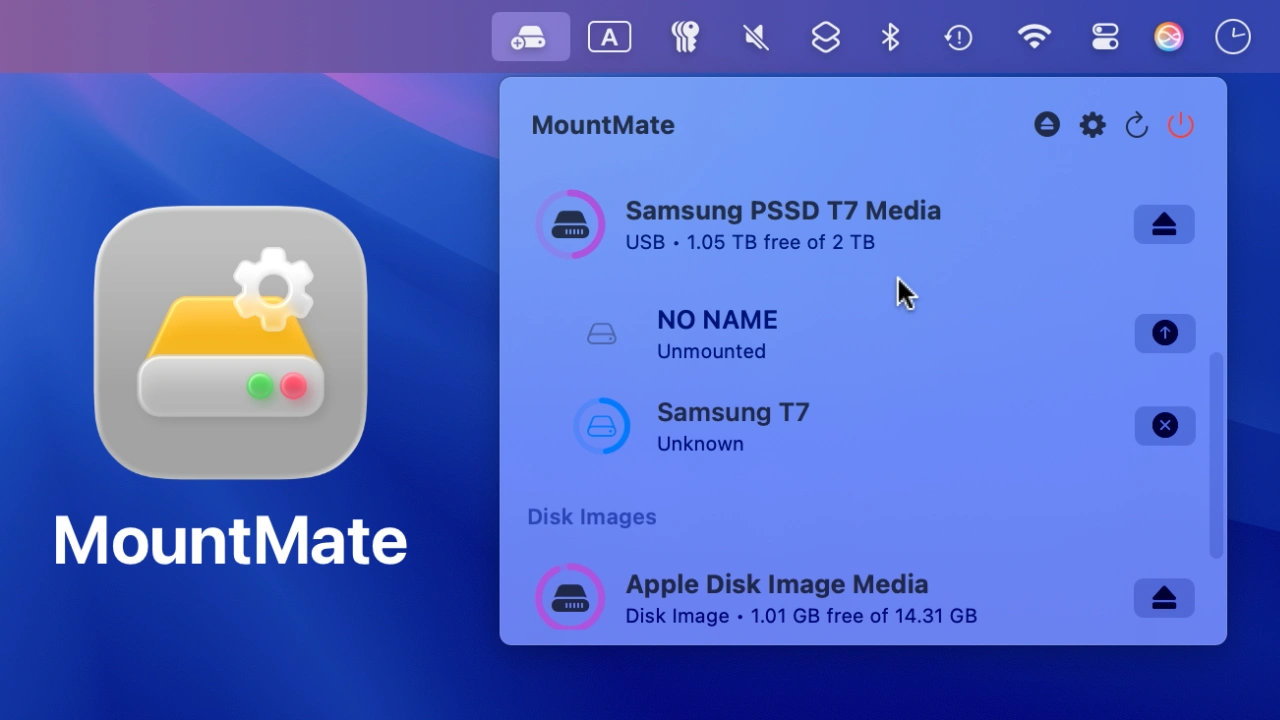1280x720 pixels.
Task: Eject the Samsung PSSD T7 Media drive
Action: (1163, 225)
